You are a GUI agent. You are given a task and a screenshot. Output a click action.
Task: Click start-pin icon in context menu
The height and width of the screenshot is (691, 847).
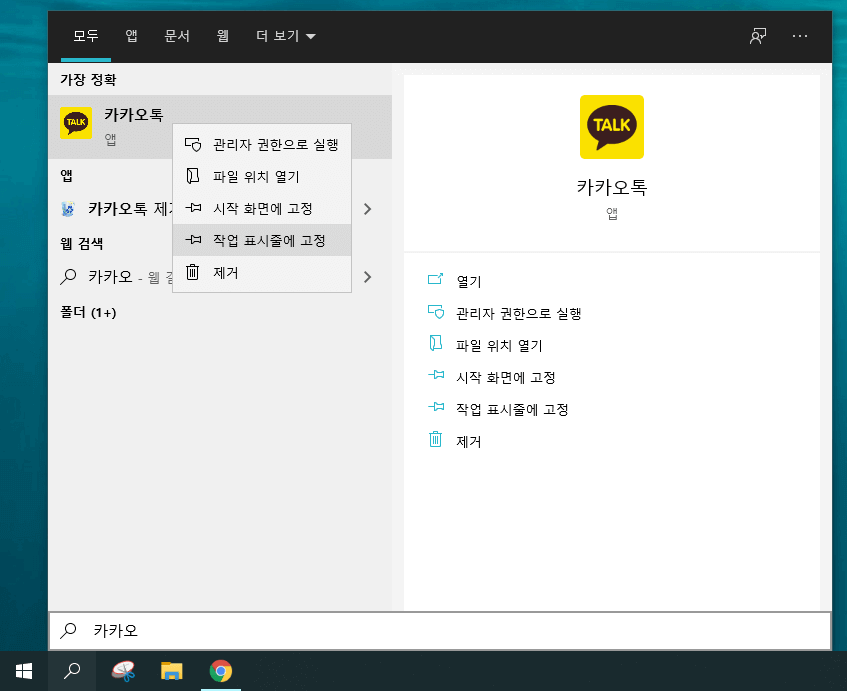[193, 207]
